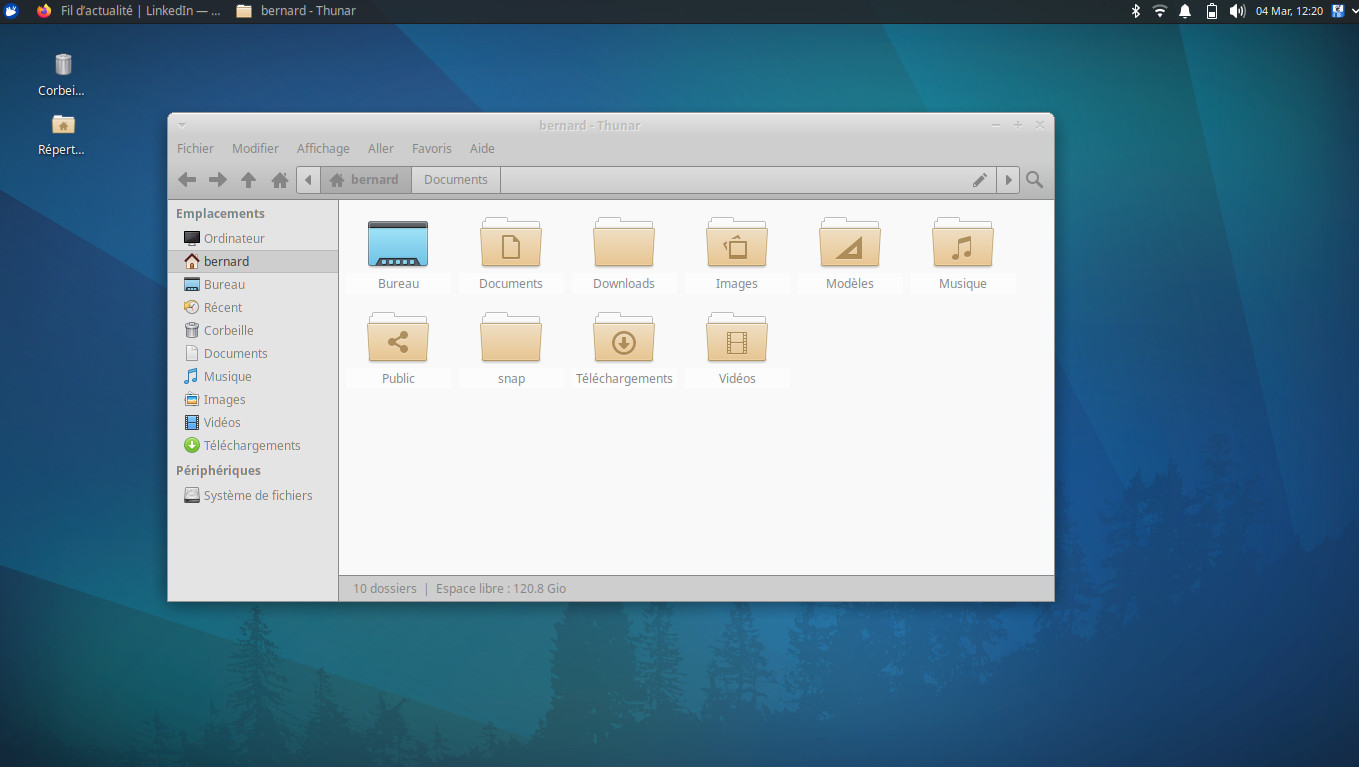Click the volume icon in system tray
This screenshot has width=1359, height=767.
(x=1237, y=11)
